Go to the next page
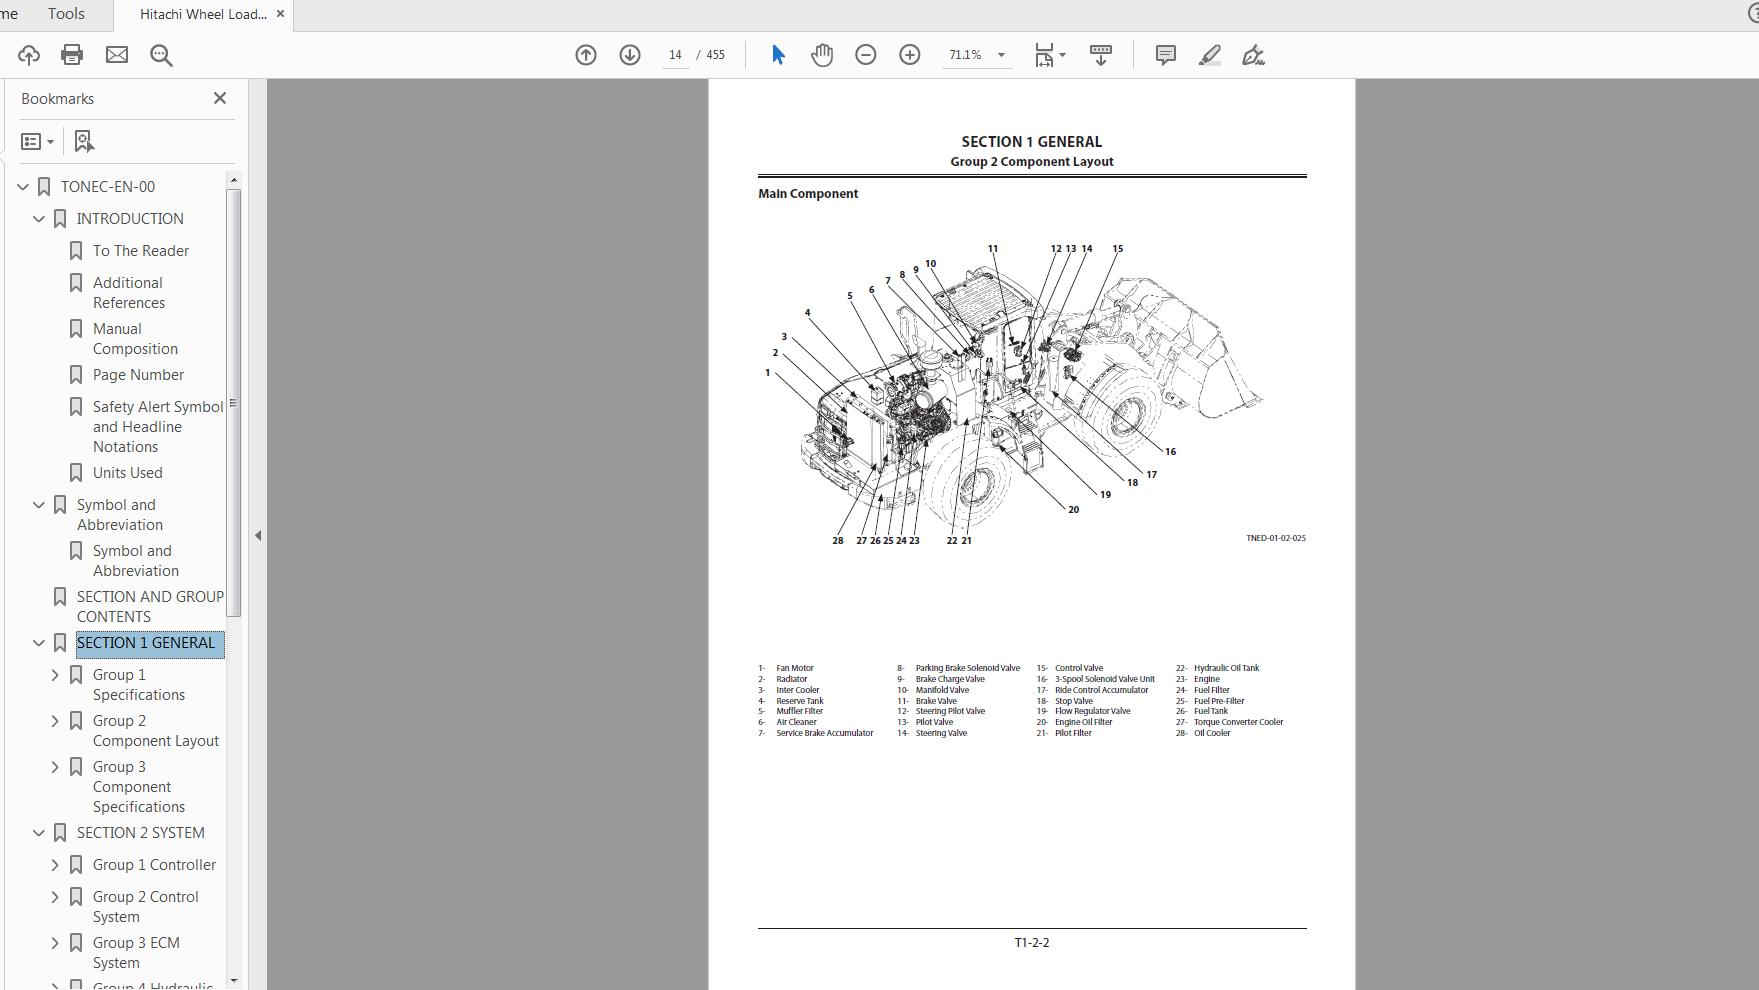Image resolution: width=1759 pixels, height=990 pixels. click(x=630, y=55)
